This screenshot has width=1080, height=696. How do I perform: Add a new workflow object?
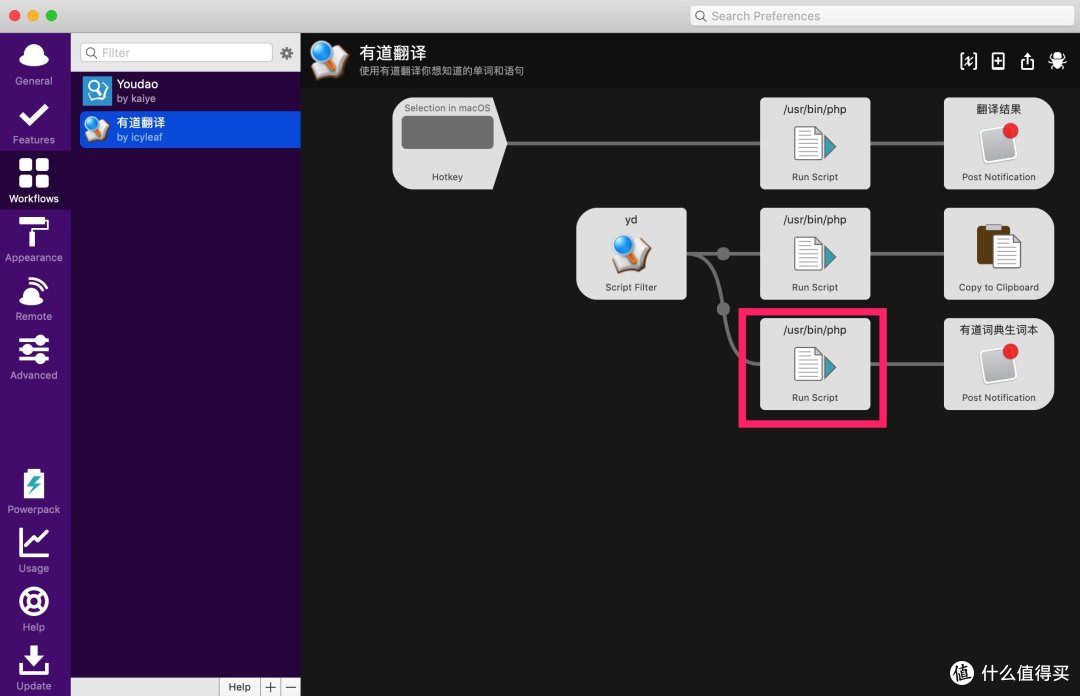click(x=998, y=61)
